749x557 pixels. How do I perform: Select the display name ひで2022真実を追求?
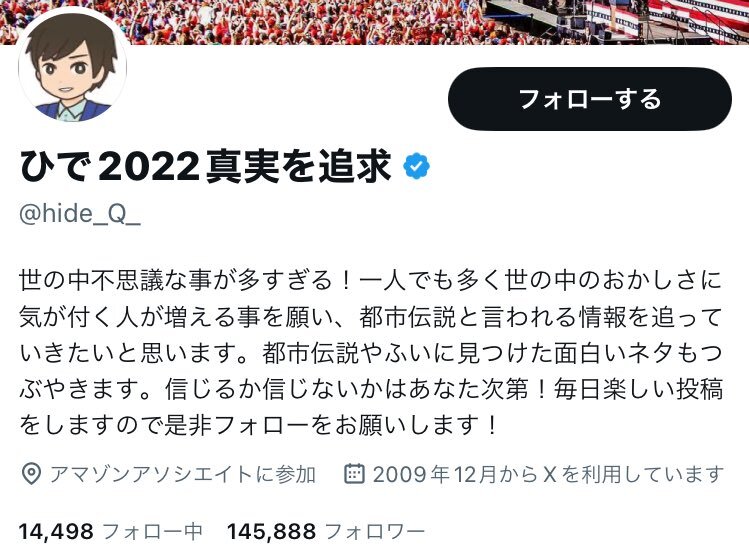(205, 167)
